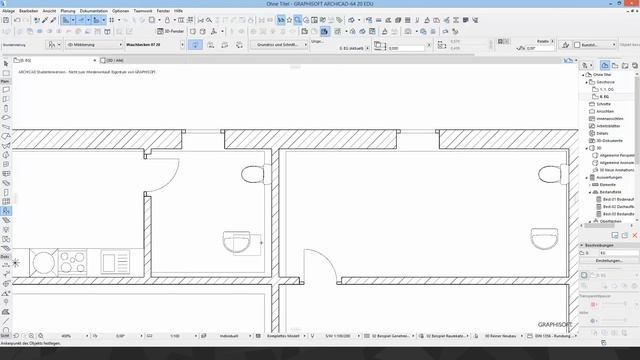This screenshot has width=640, height=360.
Task: Open the Layout Book in the Navigator
Action: (x=625, y=65)
